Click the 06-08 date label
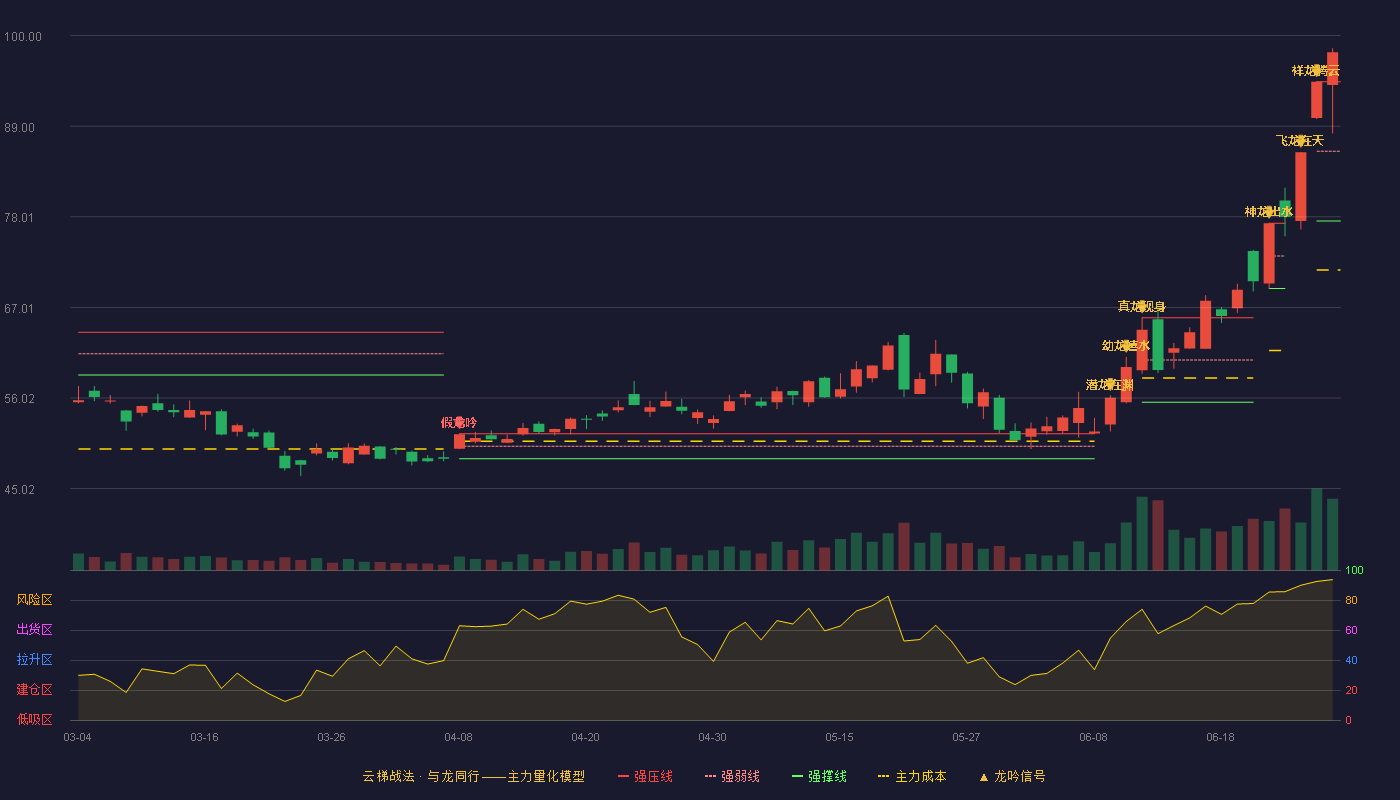The height and width of the screenshot is (800, 1400). (x=1093, y=737)
